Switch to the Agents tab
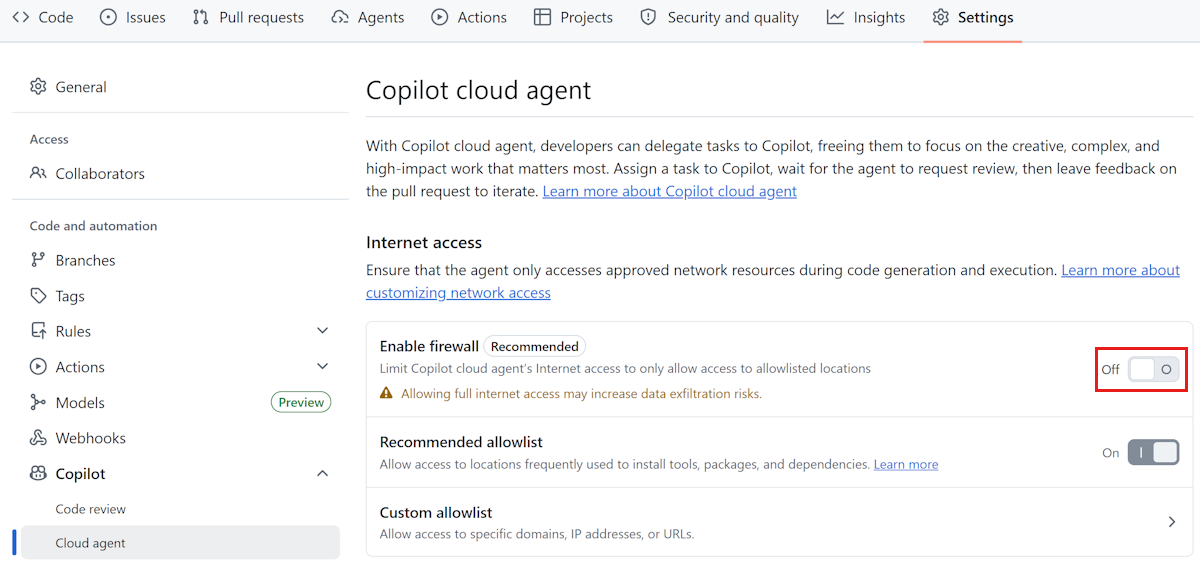This screenshot has width=1200, height=565. 368,17
